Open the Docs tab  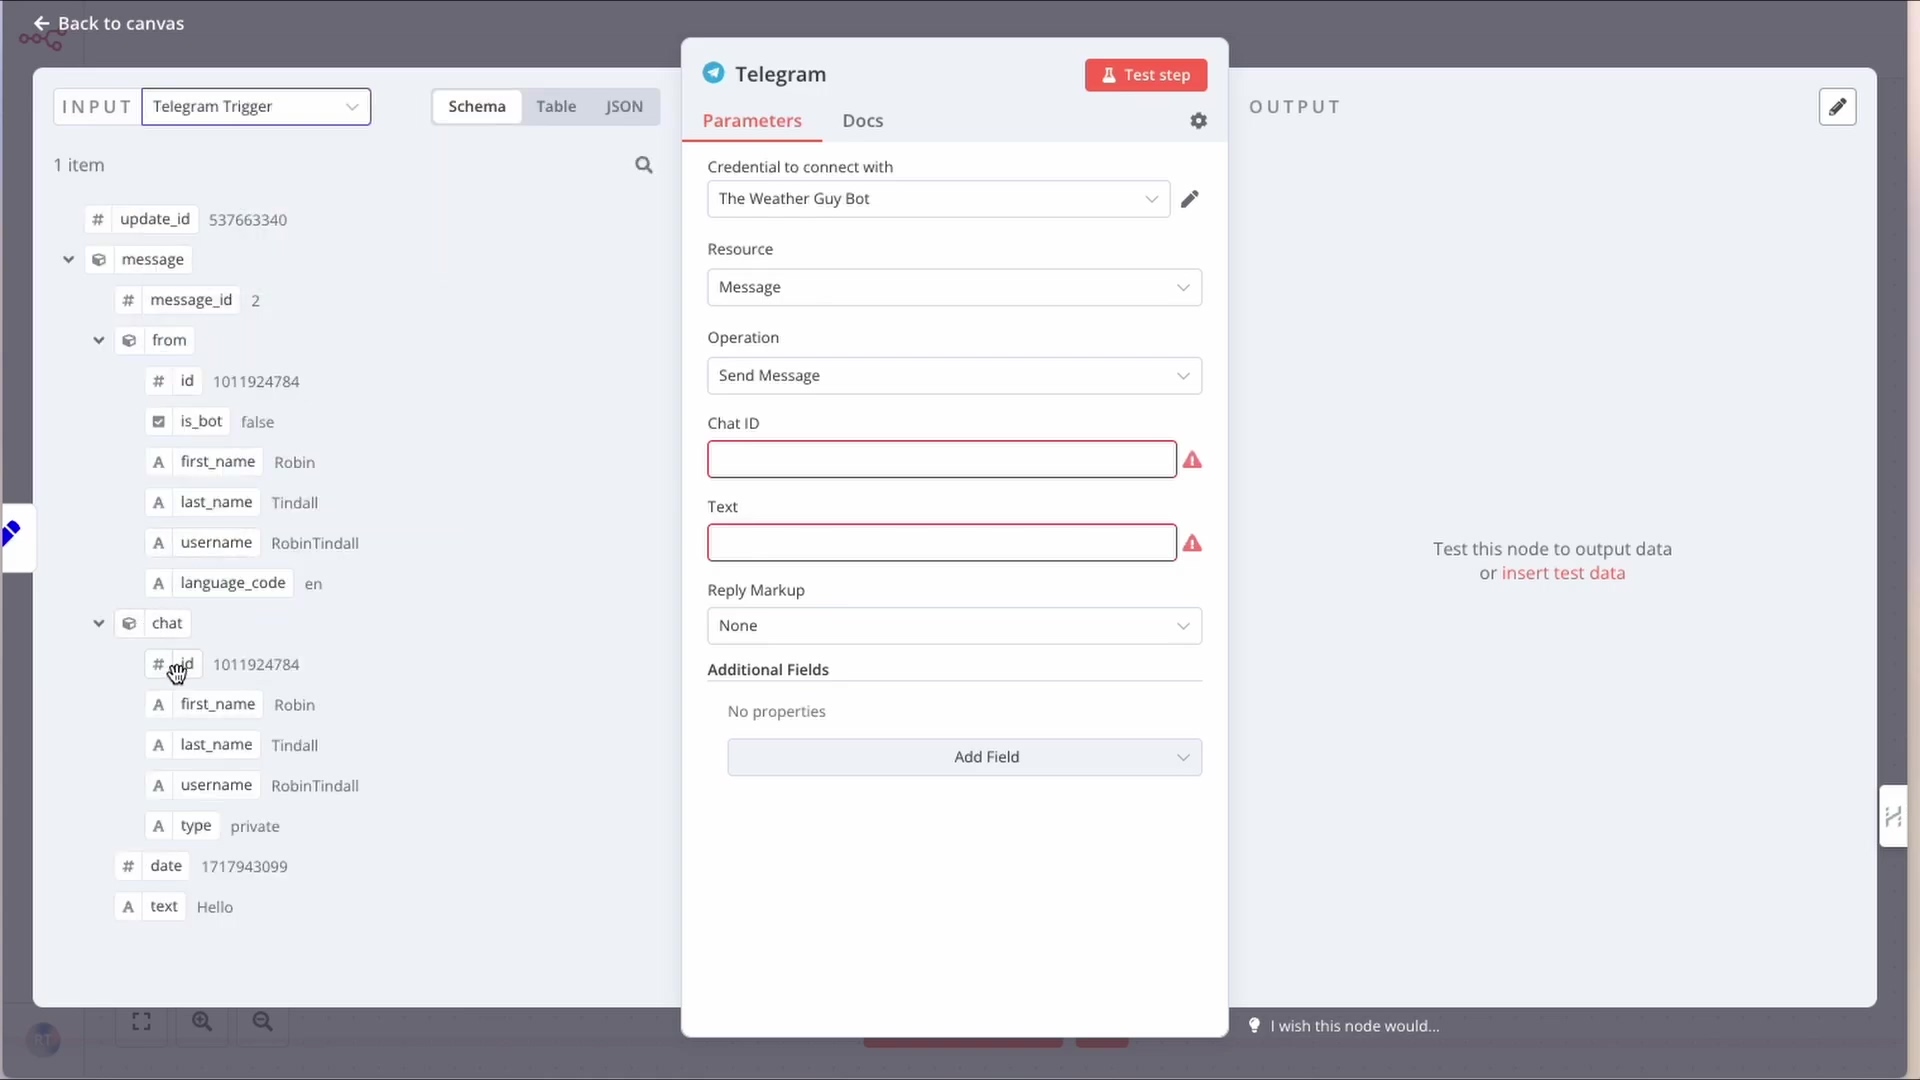coord(862,121)
